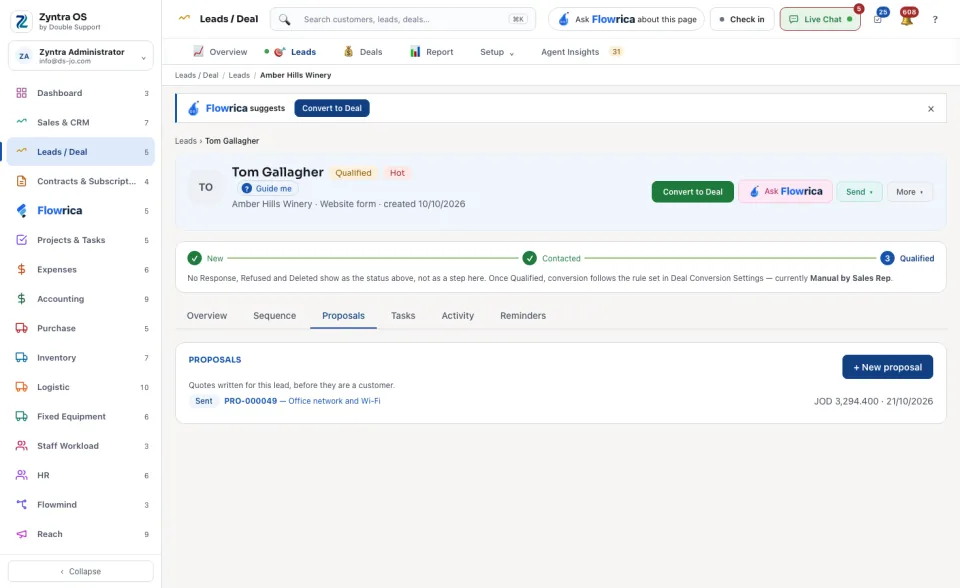Open the Dashboard sidebar icon
960x588 pixels.
pyautogui.click(x=21, y=93)
